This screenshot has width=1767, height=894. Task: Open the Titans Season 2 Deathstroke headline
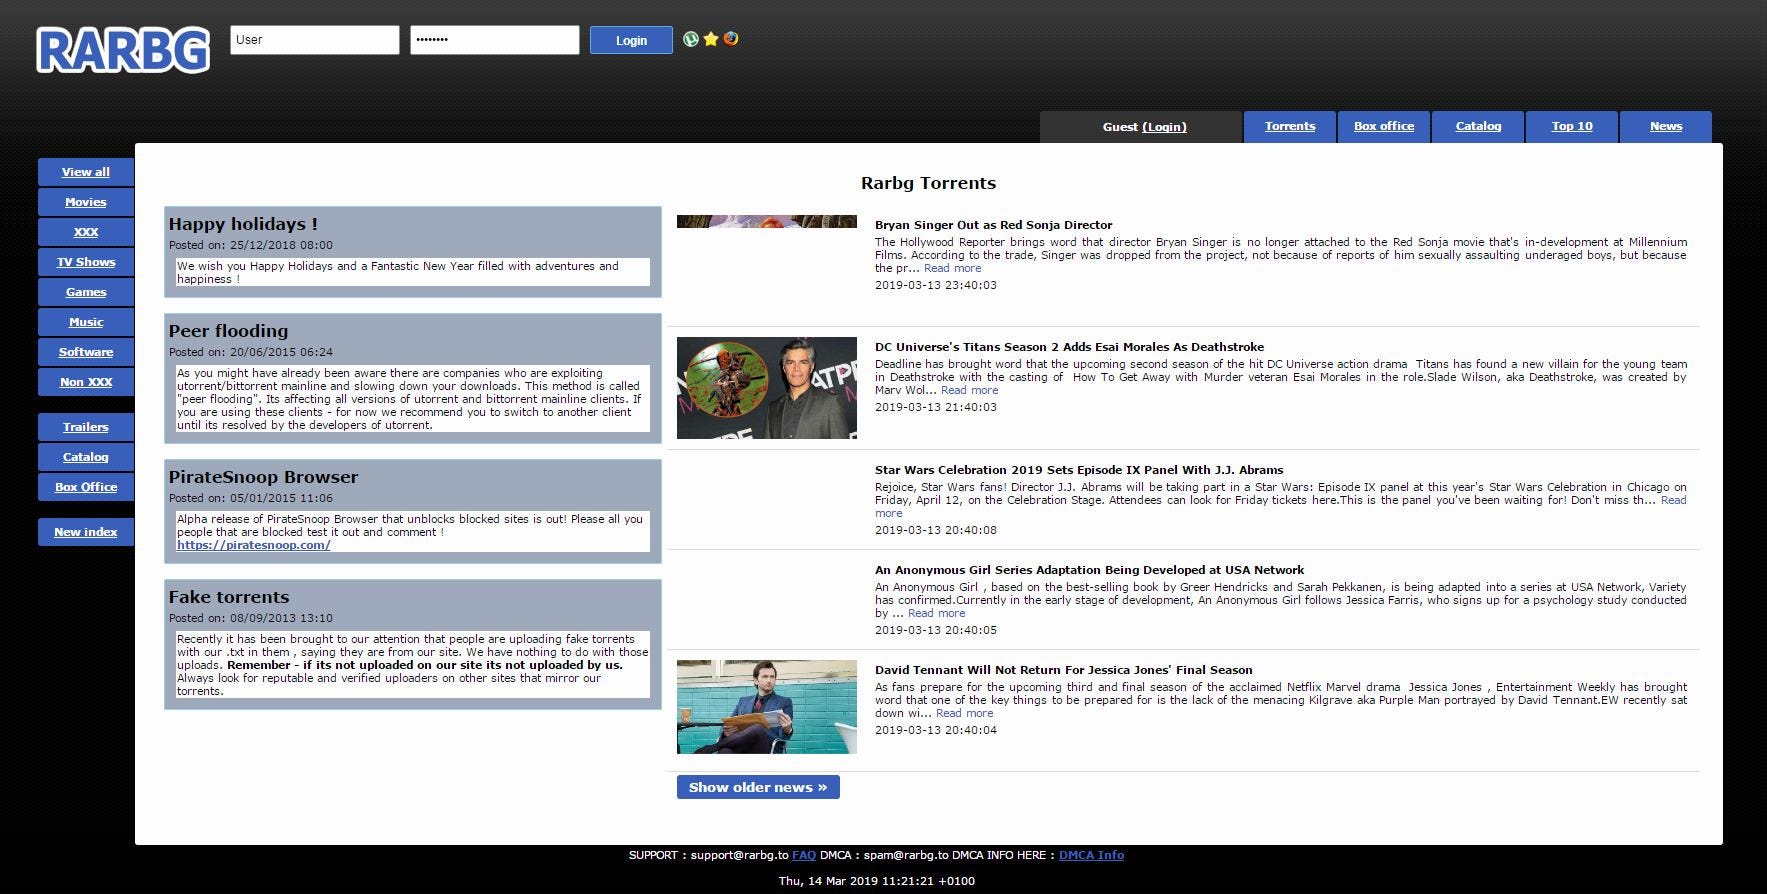click(1069, 347)
